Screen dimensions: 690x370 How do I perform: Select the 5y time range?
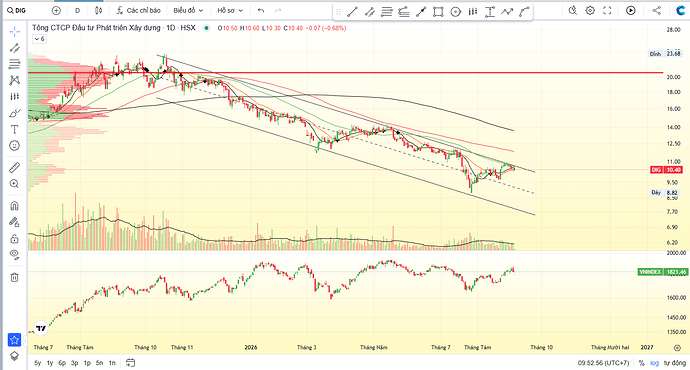[37, 363]
